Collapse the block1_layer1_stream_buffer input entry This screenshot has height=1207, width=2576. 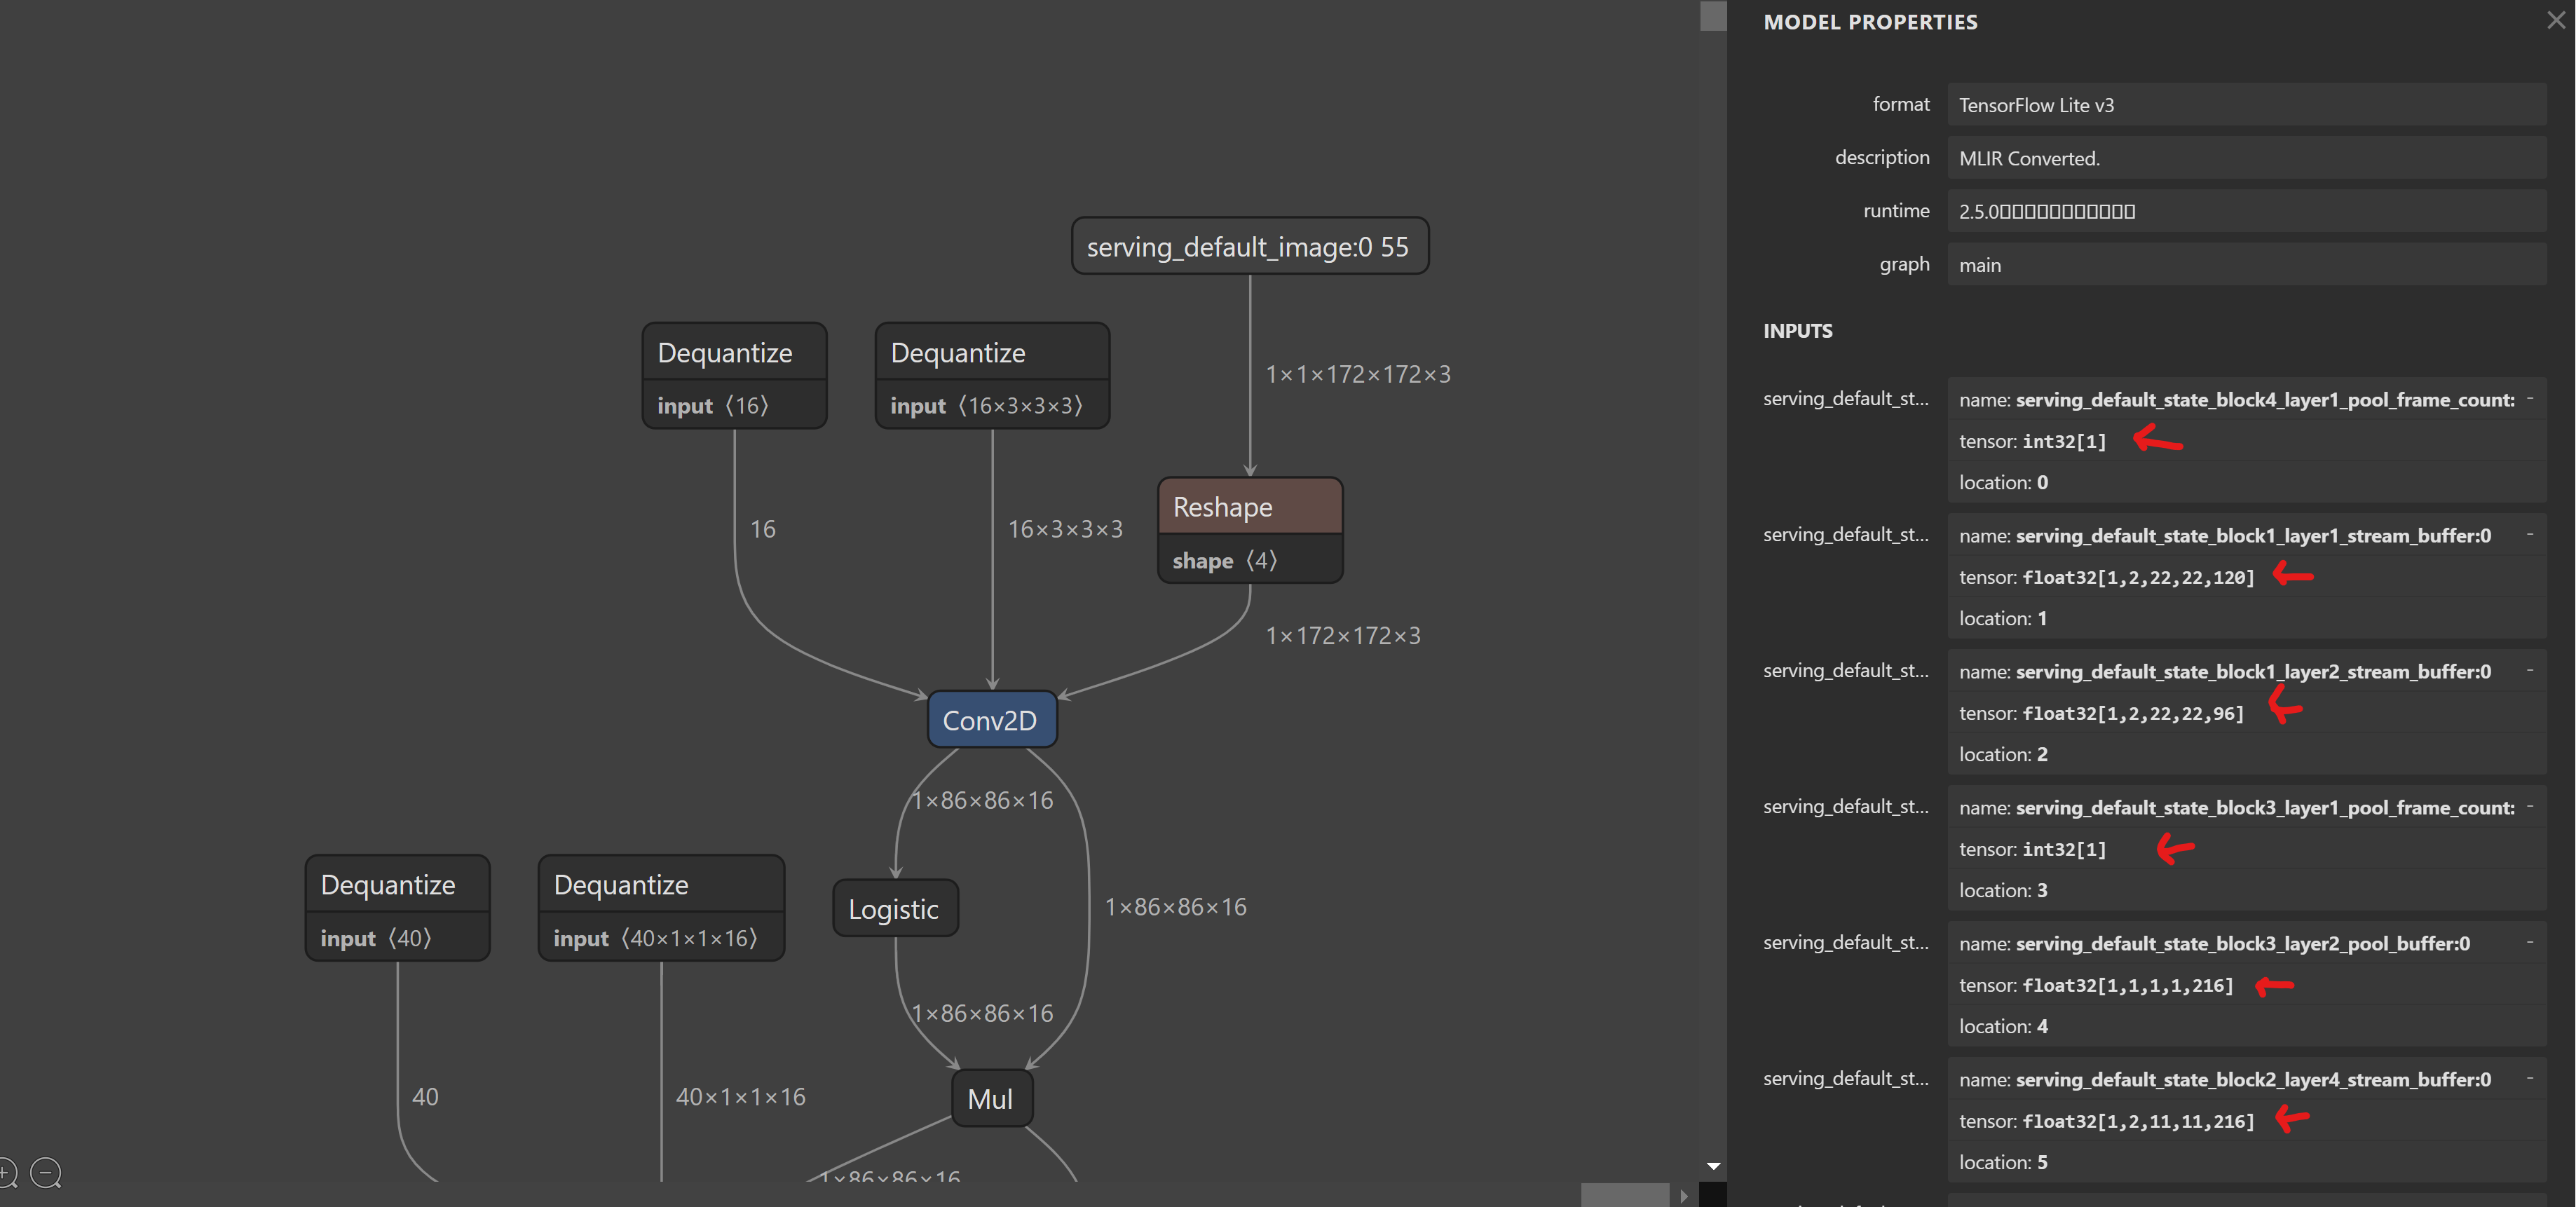[2530, 535]
